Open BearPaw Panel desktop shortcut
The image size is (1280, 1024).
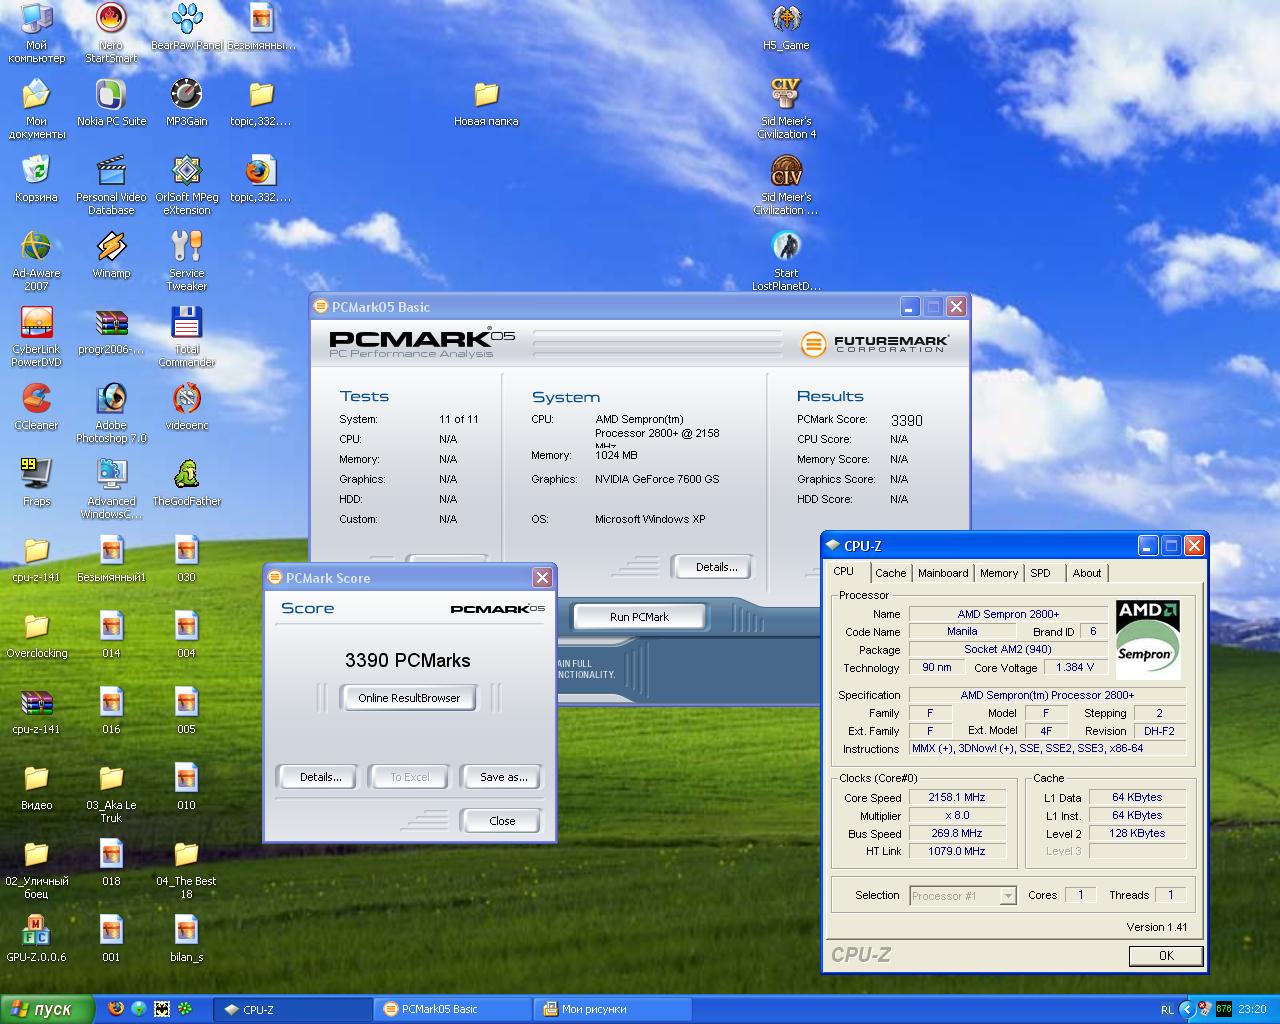[x=186, y=26]
